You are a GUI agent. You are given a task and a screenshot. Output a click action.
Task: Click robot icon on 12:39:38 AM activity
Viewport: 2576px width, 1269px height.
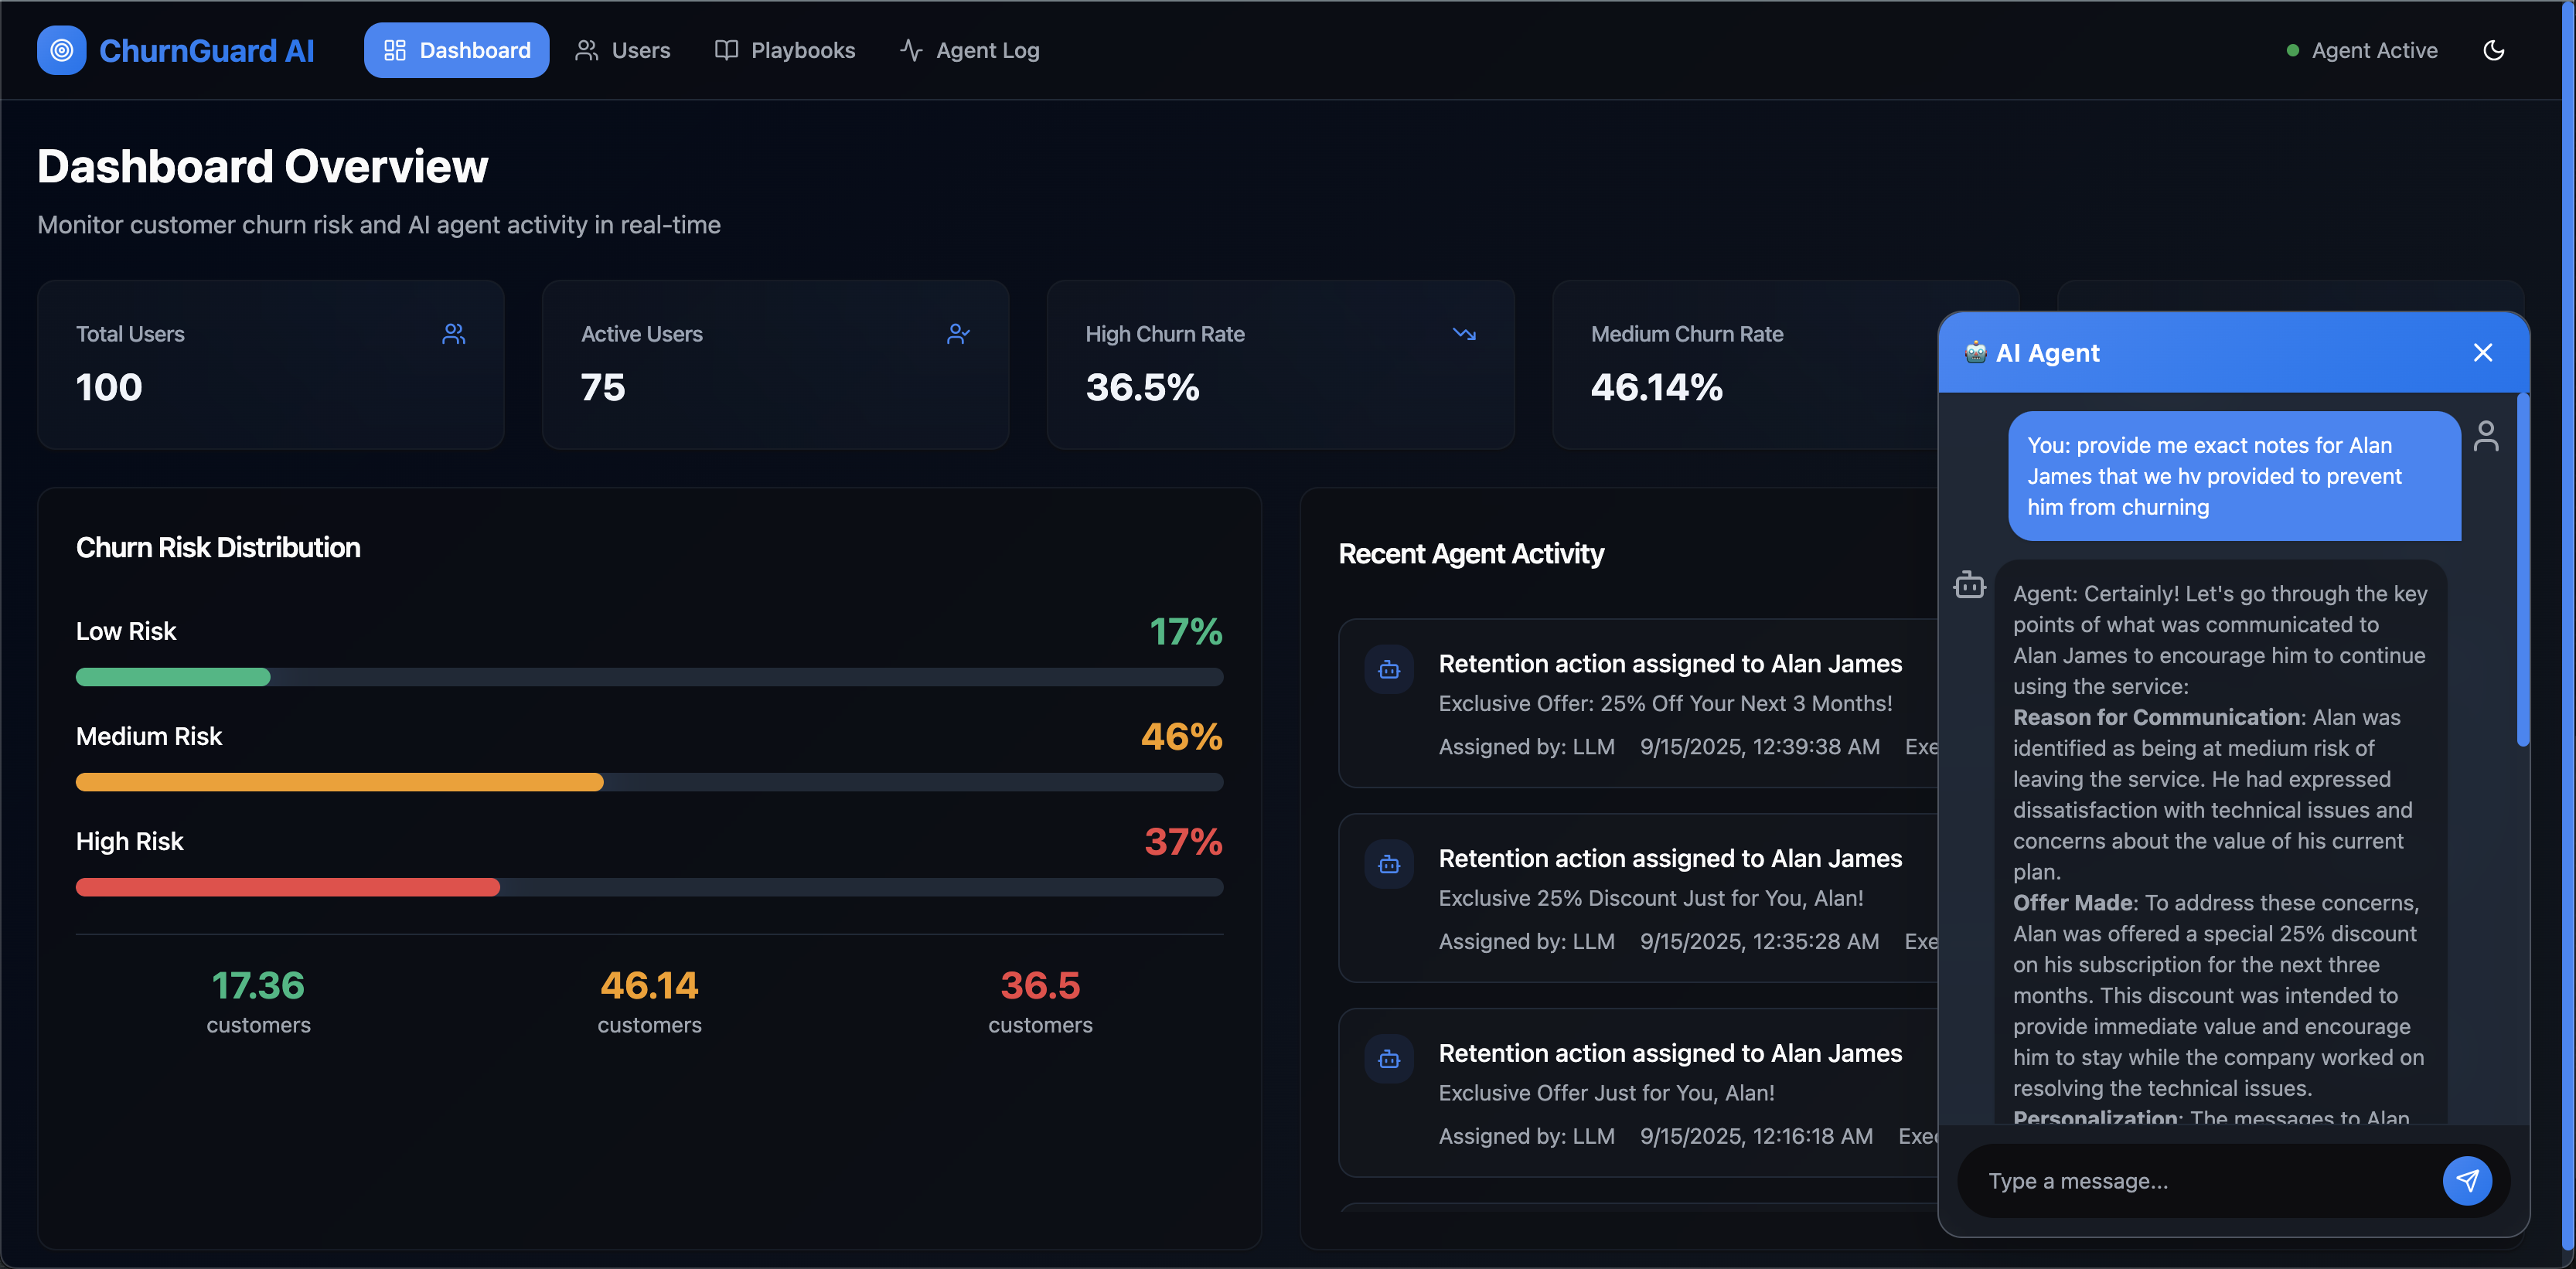point(1389,669)
